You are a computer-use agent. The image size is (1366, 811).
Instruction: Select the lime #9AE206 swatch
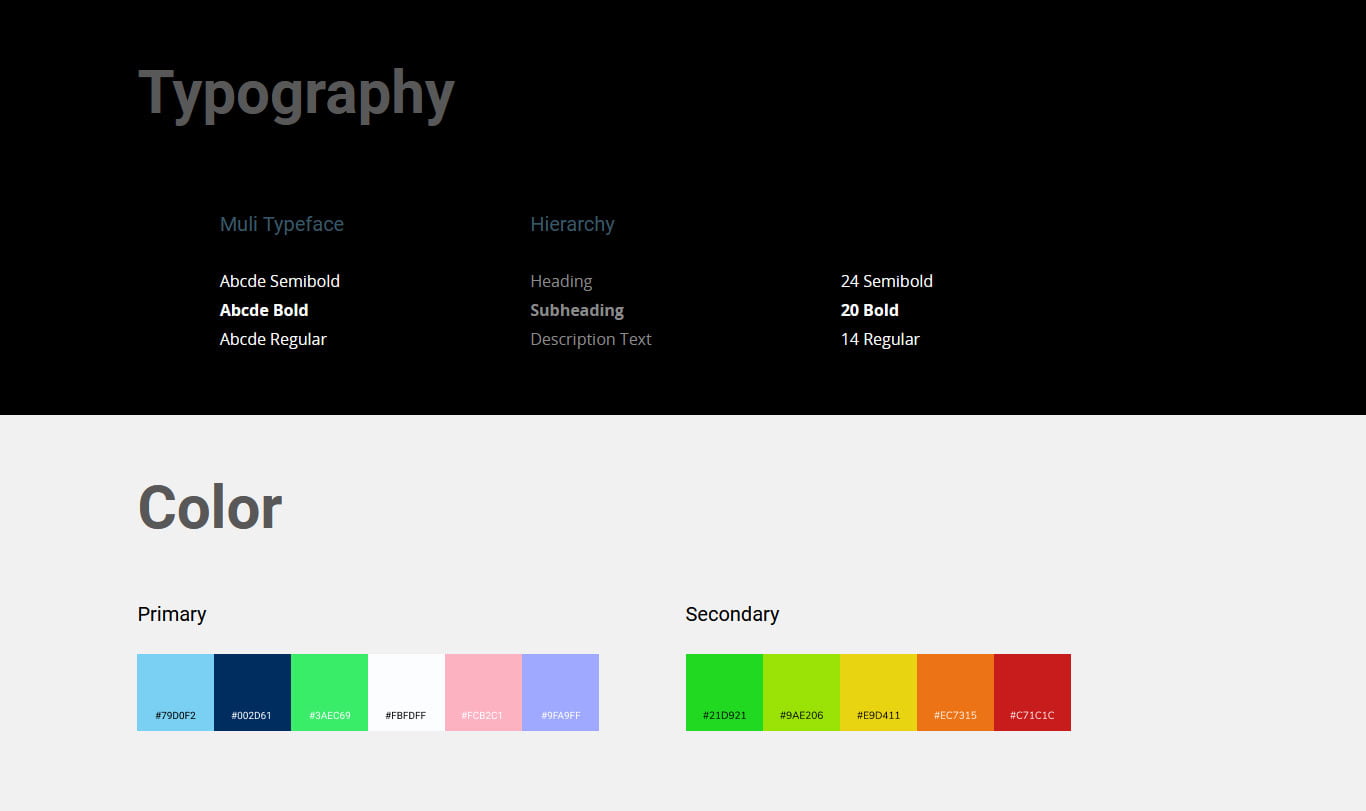[801, 692]
